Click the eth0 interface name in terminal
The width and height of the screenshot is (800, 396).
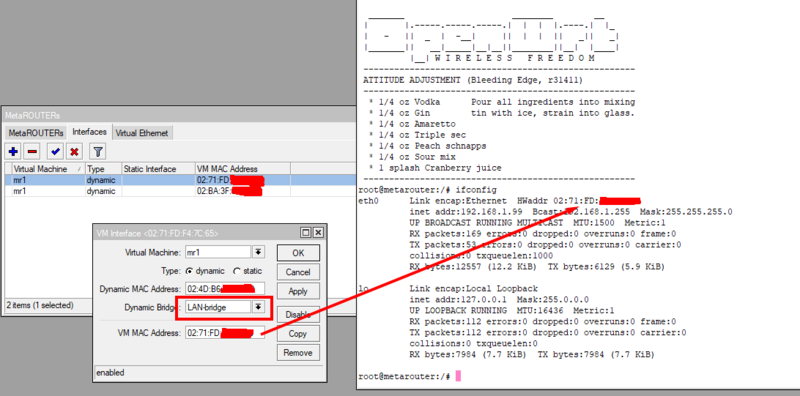pos(368,201)
